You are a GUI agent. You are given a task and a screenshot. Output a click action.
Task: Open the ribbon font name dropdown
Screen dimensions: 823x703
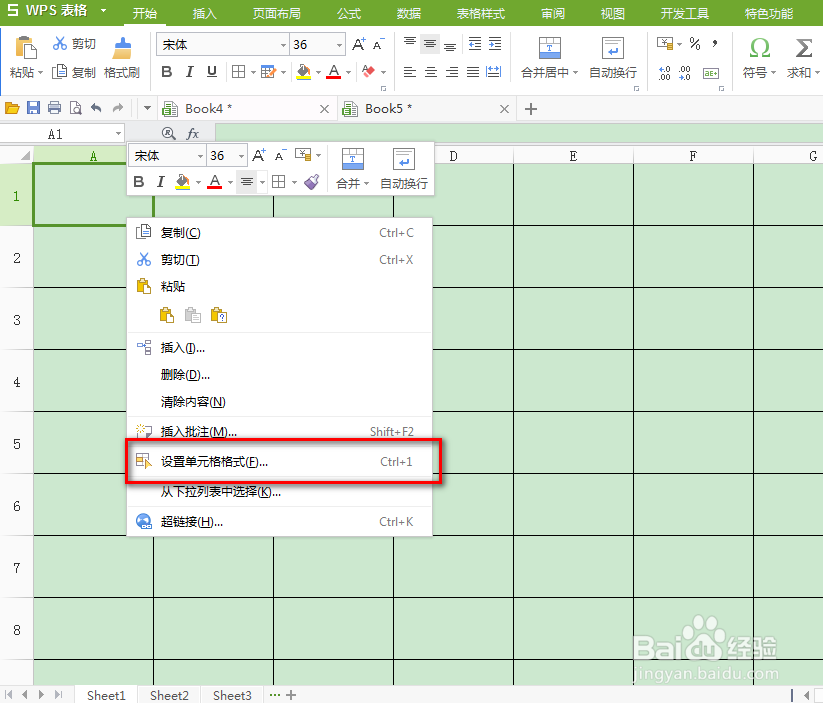pyautogui.click(x=283, y=45)
